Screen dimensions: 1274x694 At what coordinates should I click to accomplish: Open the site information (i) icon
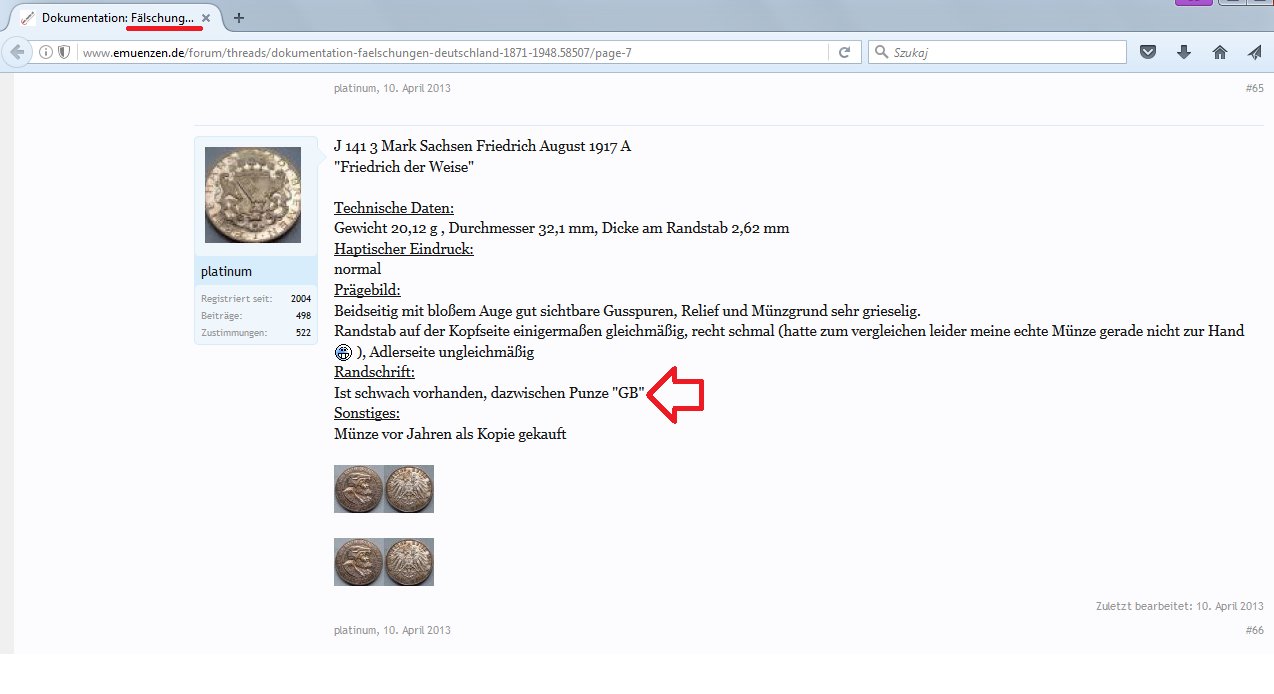(x=47, y=52)
